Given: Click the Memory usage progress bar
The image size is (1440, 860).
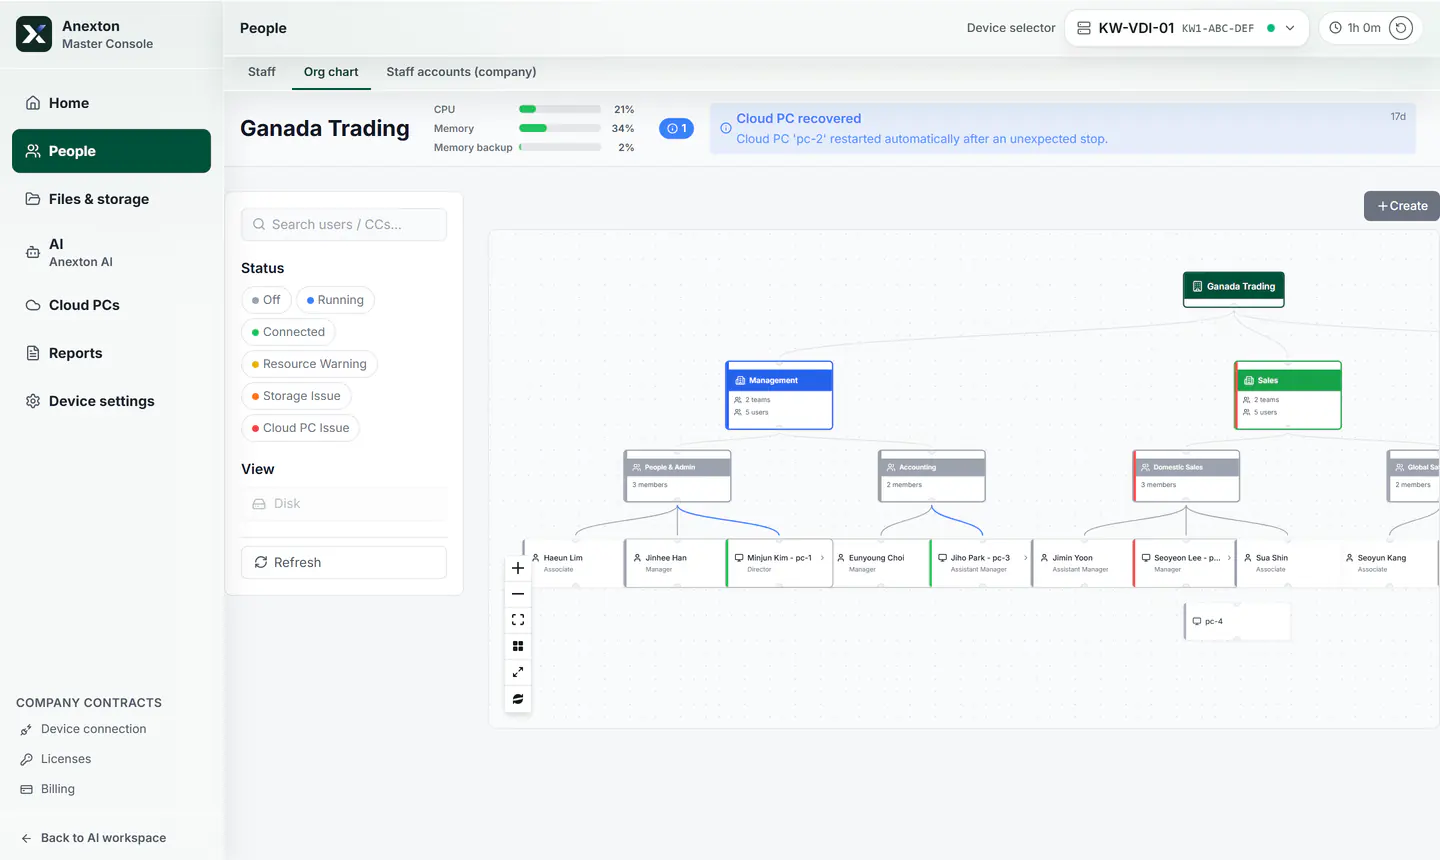Looking at the screenshot, I should (560, 128).
